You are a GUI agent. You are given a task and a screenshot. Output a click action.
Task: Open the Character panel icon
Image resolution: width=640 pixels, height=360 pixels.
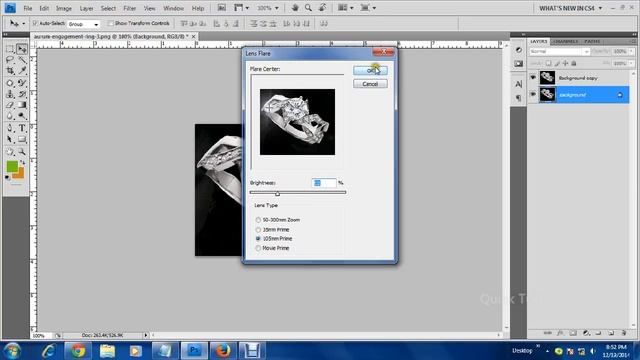(518, 84)
